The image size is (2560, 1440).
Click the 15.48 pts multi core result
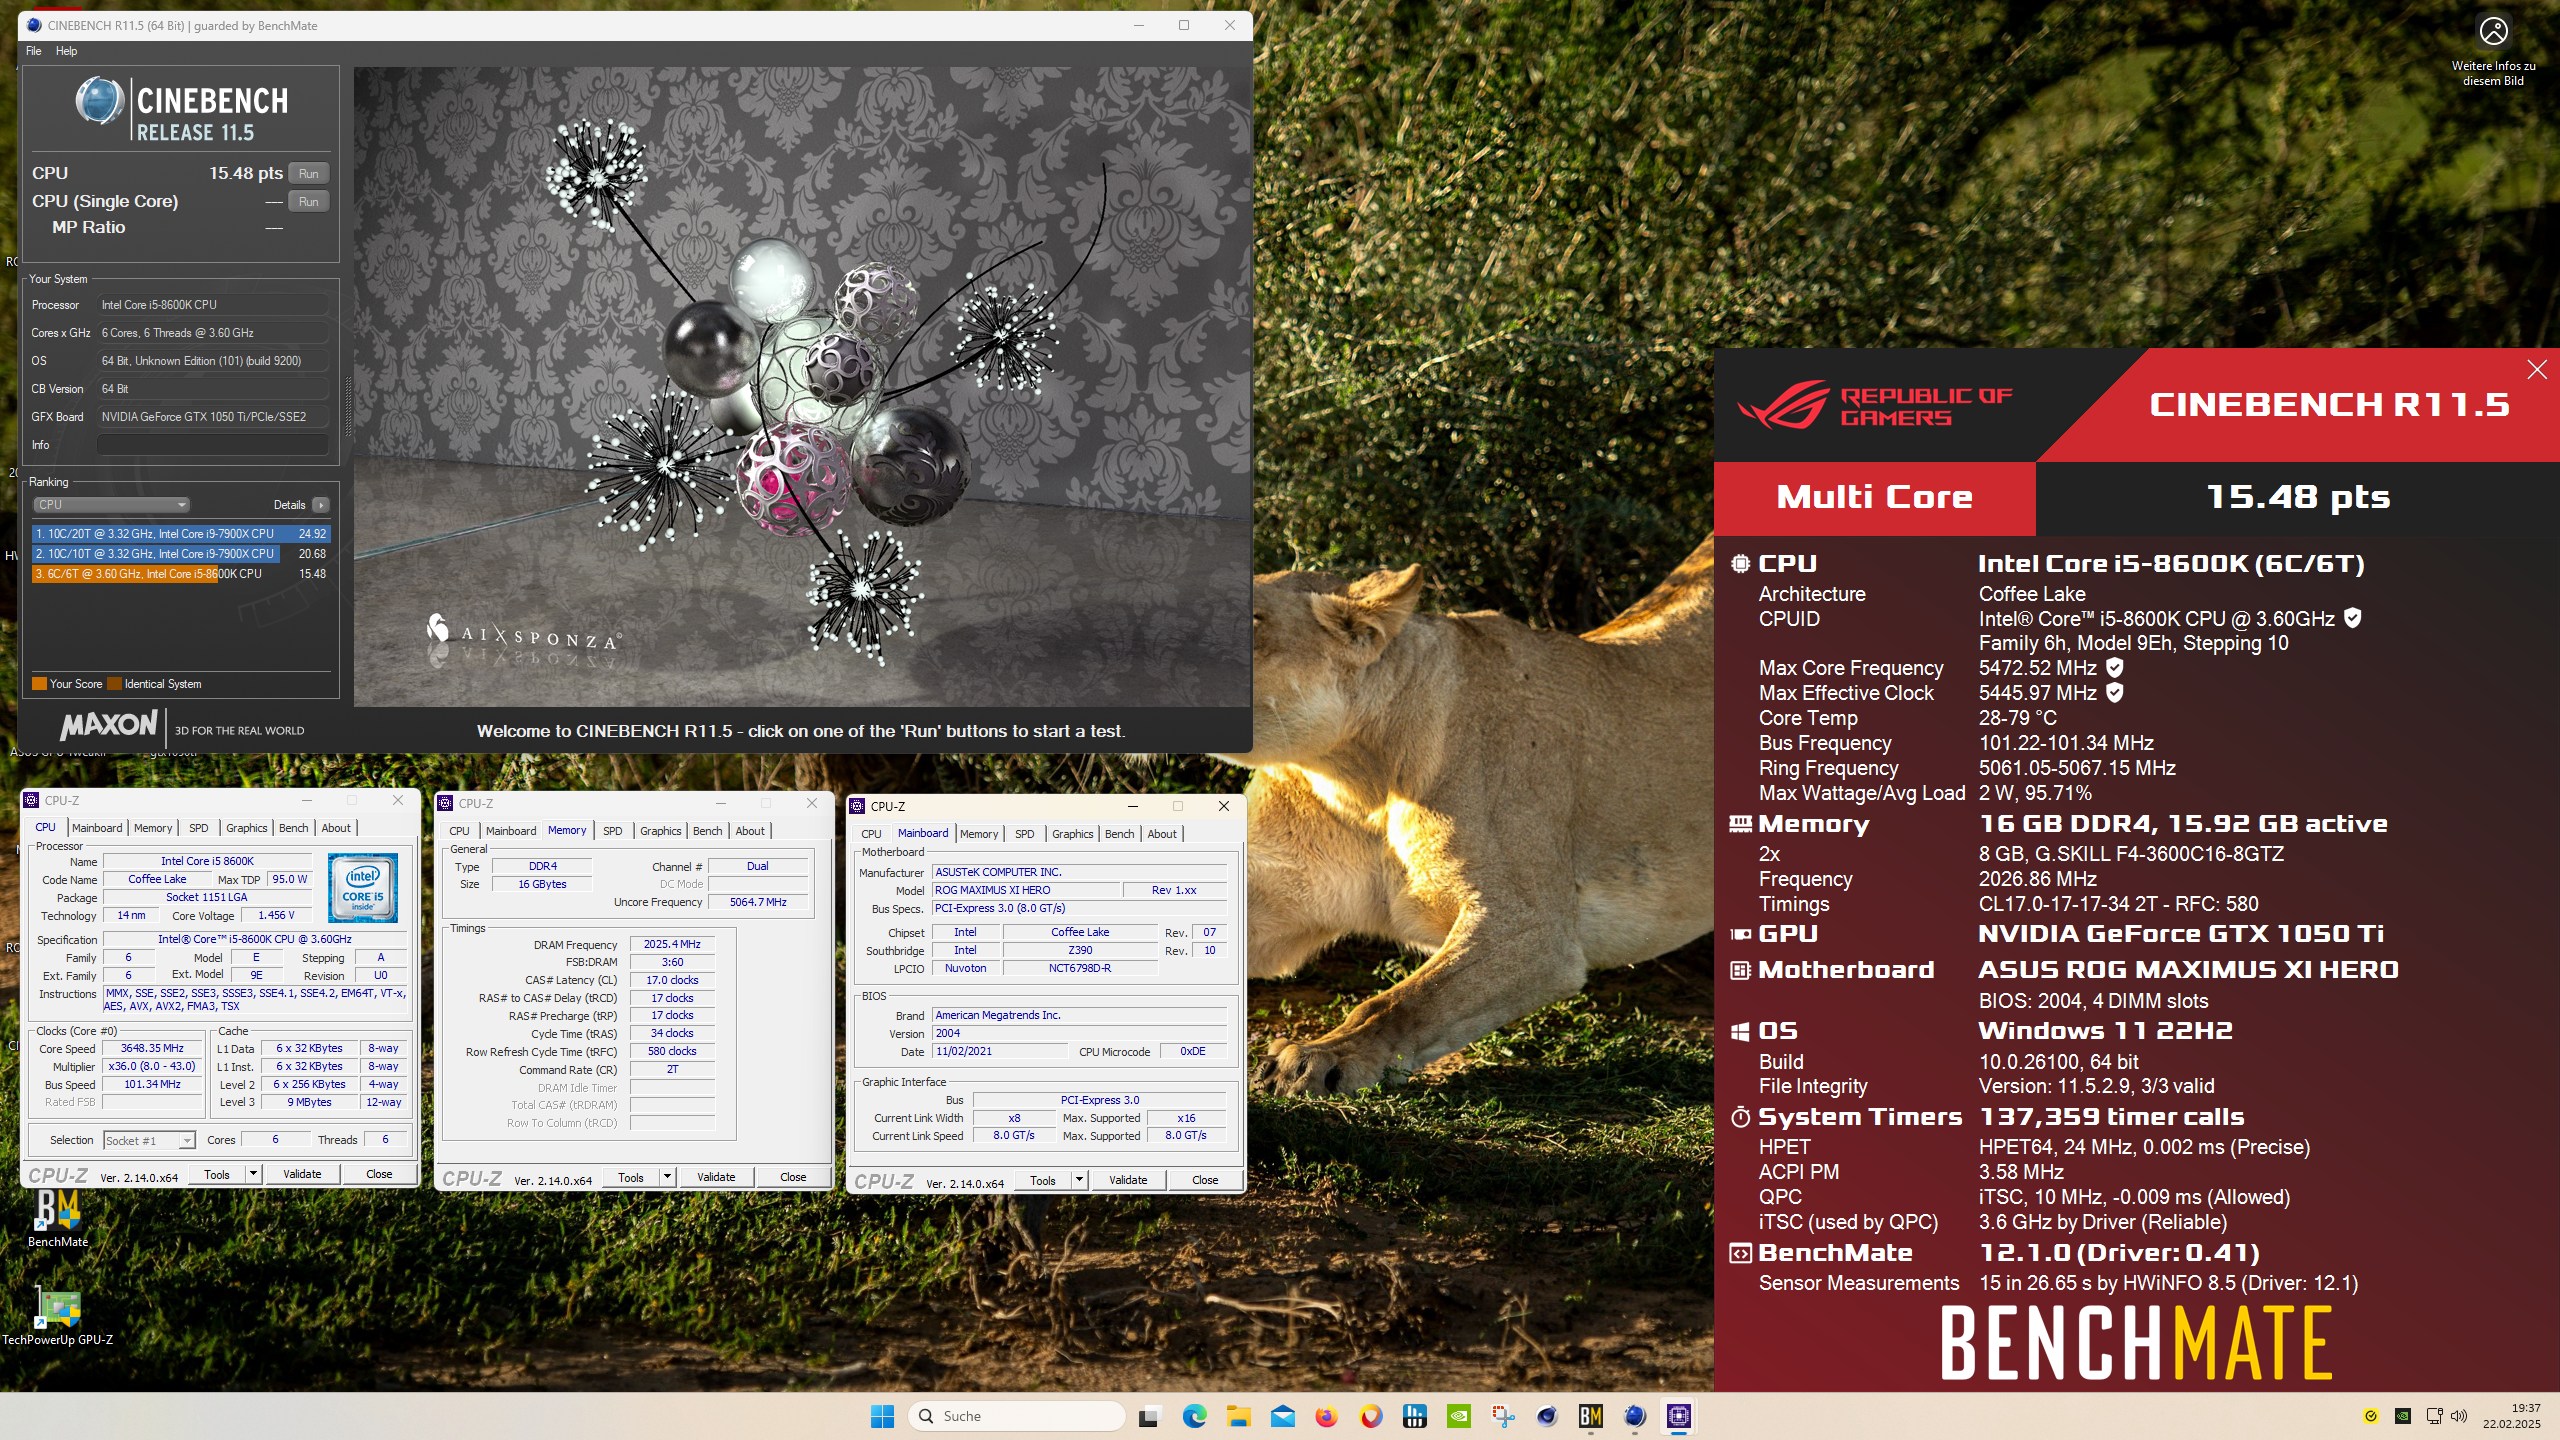click(x=2297, y=497)
